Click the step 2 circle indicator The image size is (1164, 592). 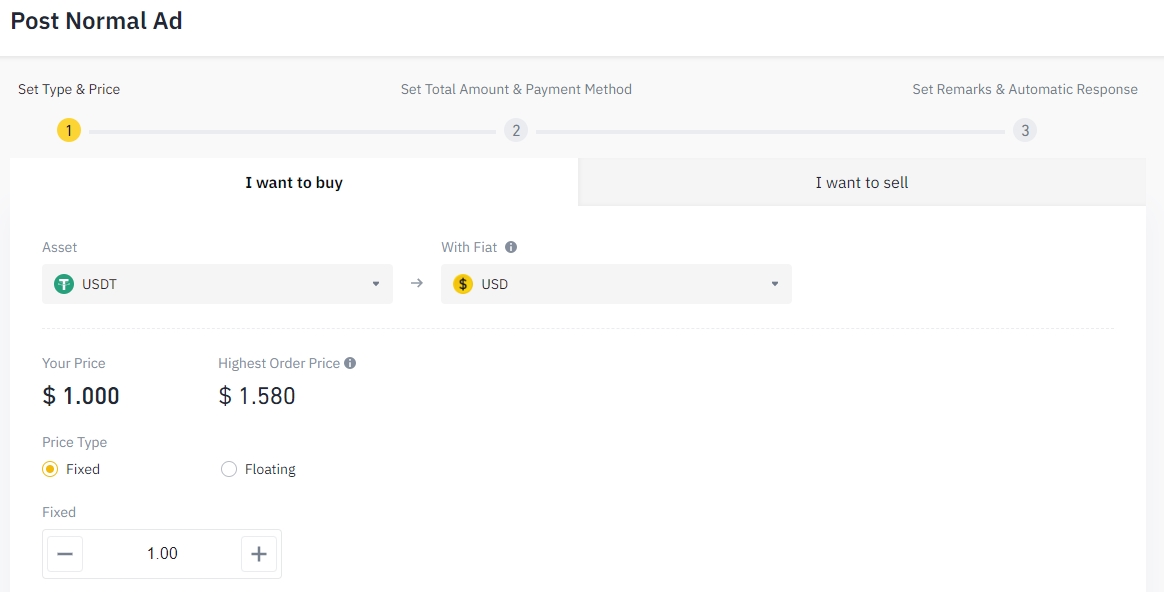(x=515, y=130)
